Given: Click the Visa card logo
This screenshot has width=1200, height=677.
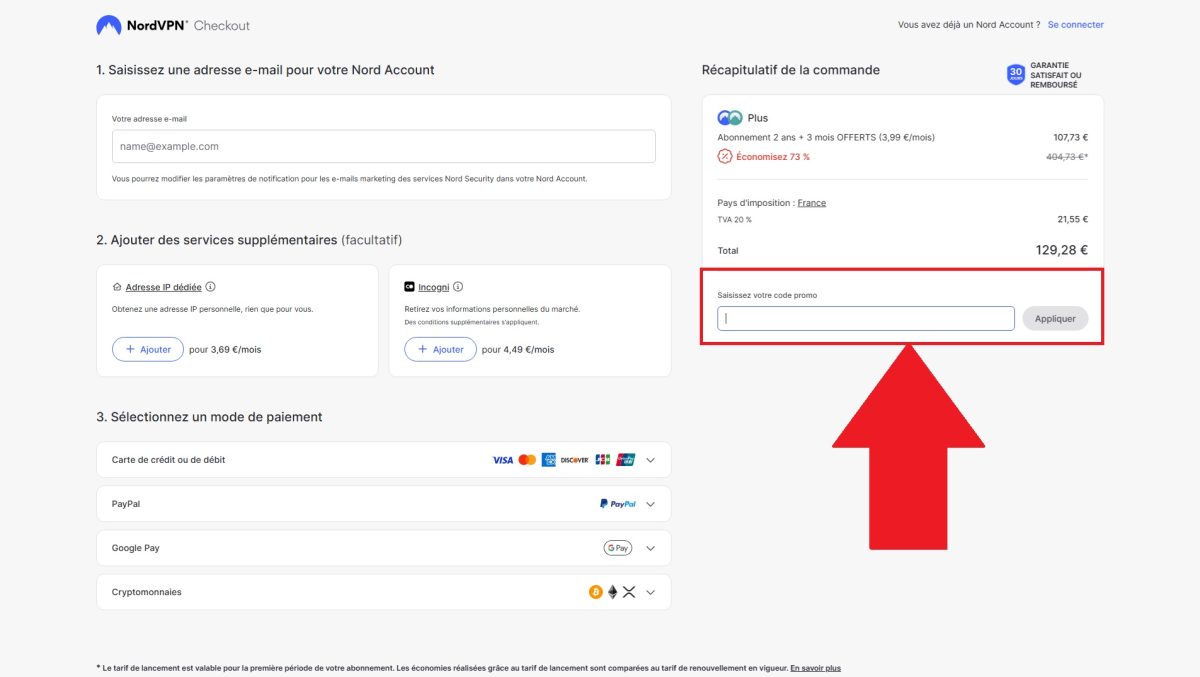Looking at the screenshot, I should (x=502, y=460).
